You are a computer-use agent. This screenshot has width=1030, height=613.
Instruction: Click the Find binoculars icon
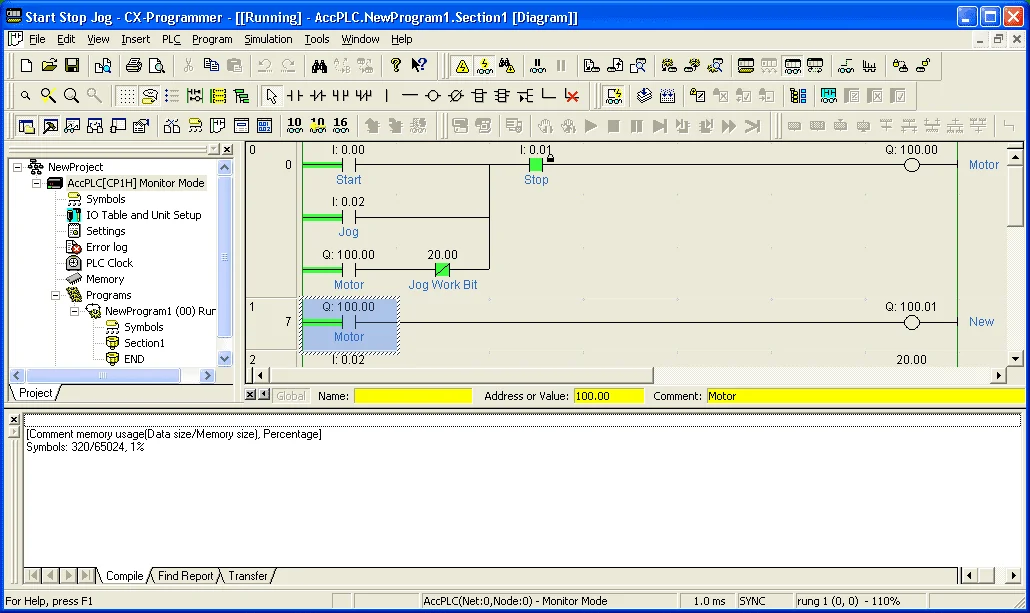pos(319,66)
